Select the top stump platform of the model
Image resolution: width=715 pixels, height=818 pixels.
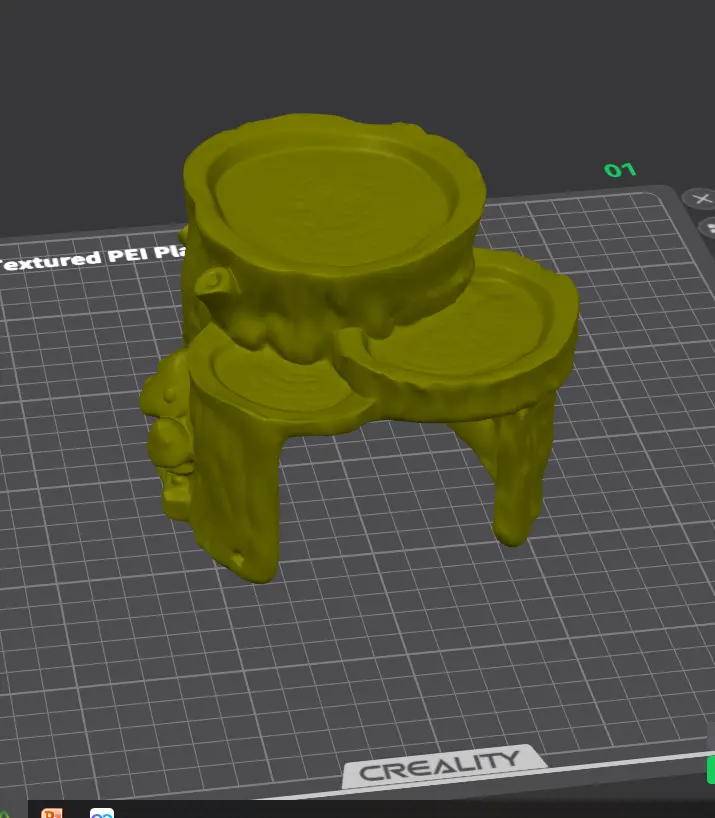334,196
